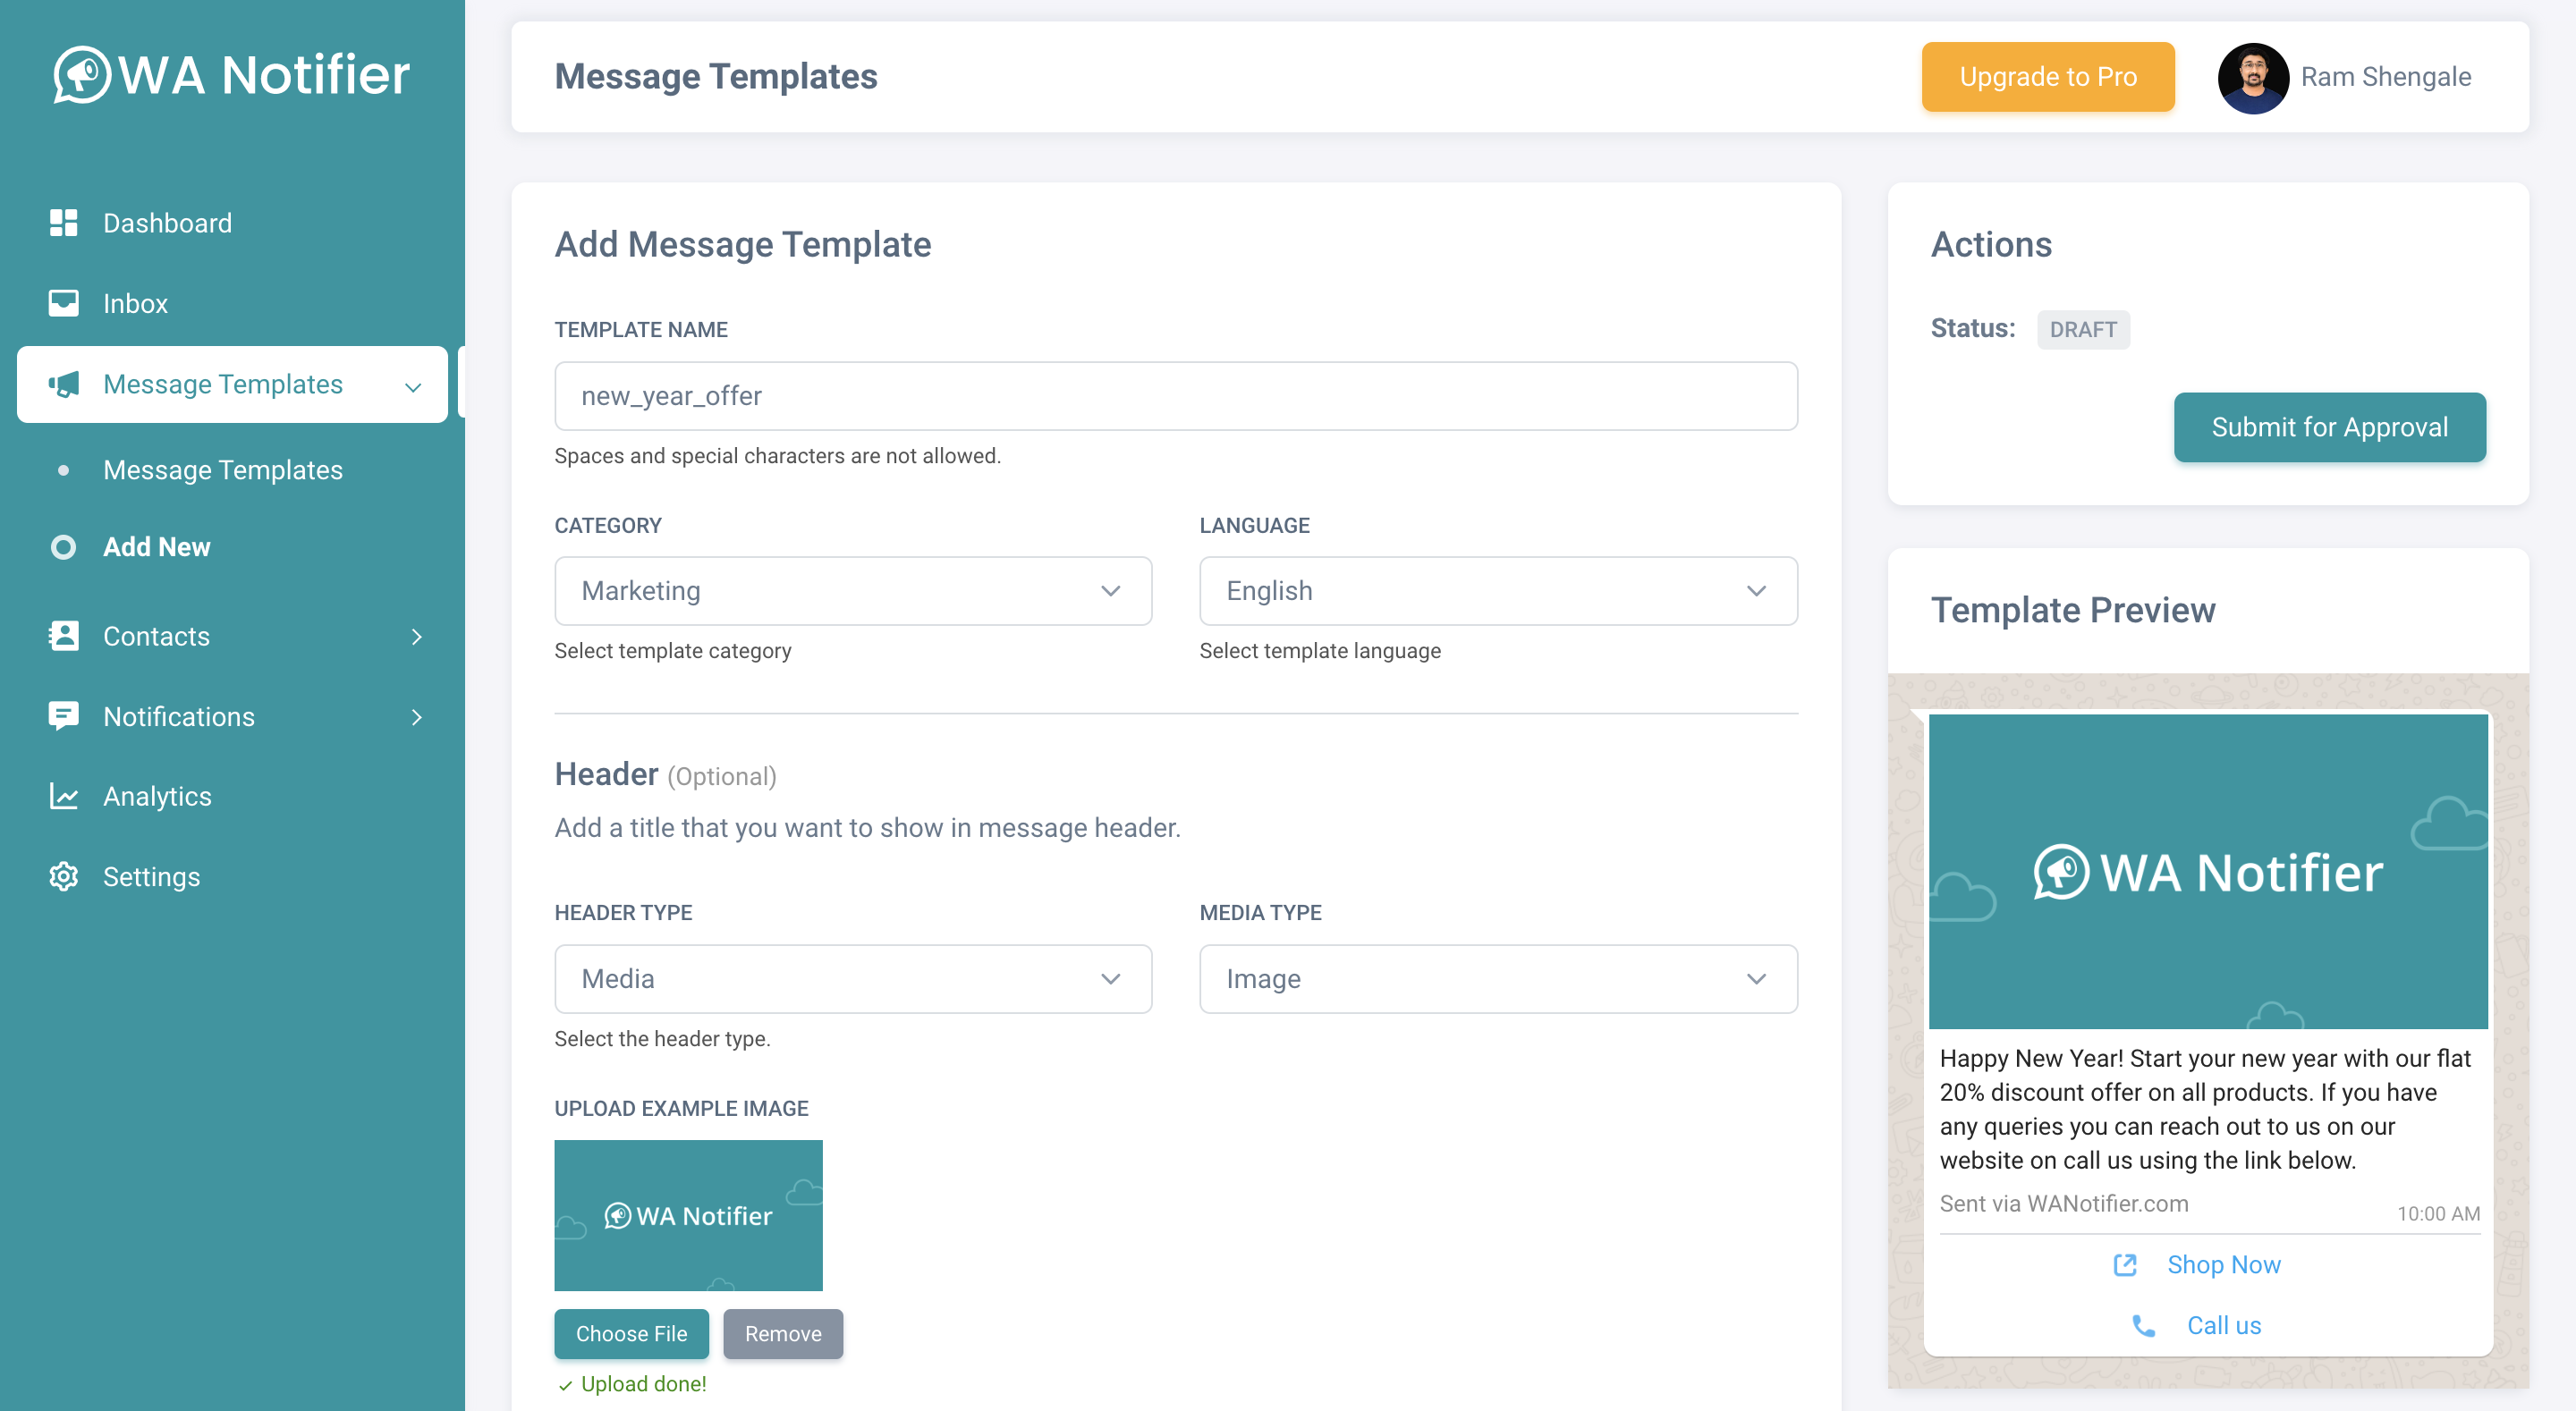
Task: Click the '10:00 AM' timestamp in preview
Action: point(2438,1213)
